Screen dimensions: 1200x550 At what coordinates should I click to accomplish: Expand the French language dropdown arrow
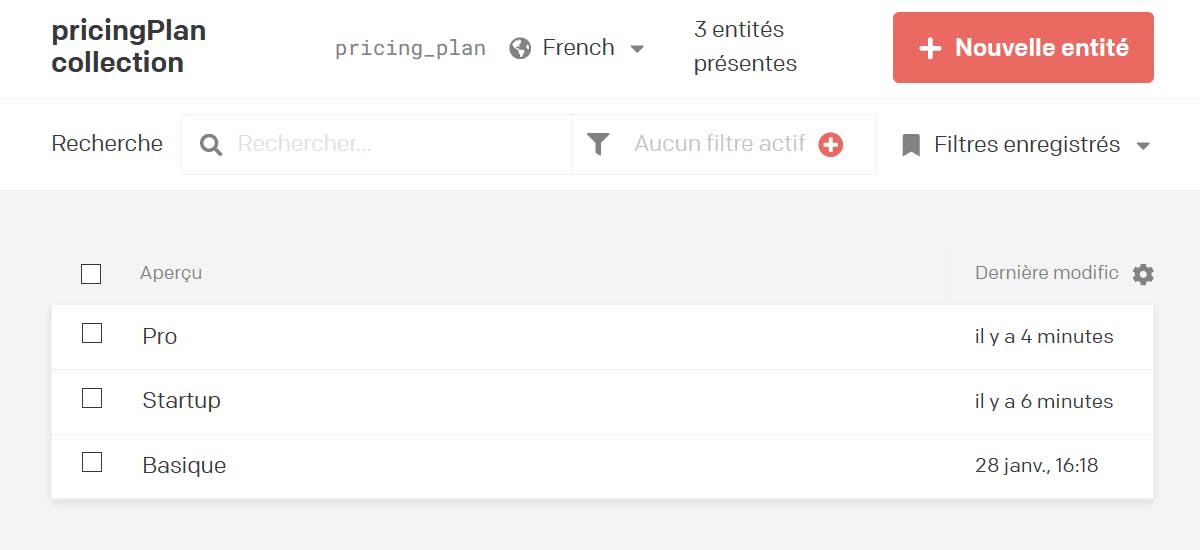click(637, 49)
